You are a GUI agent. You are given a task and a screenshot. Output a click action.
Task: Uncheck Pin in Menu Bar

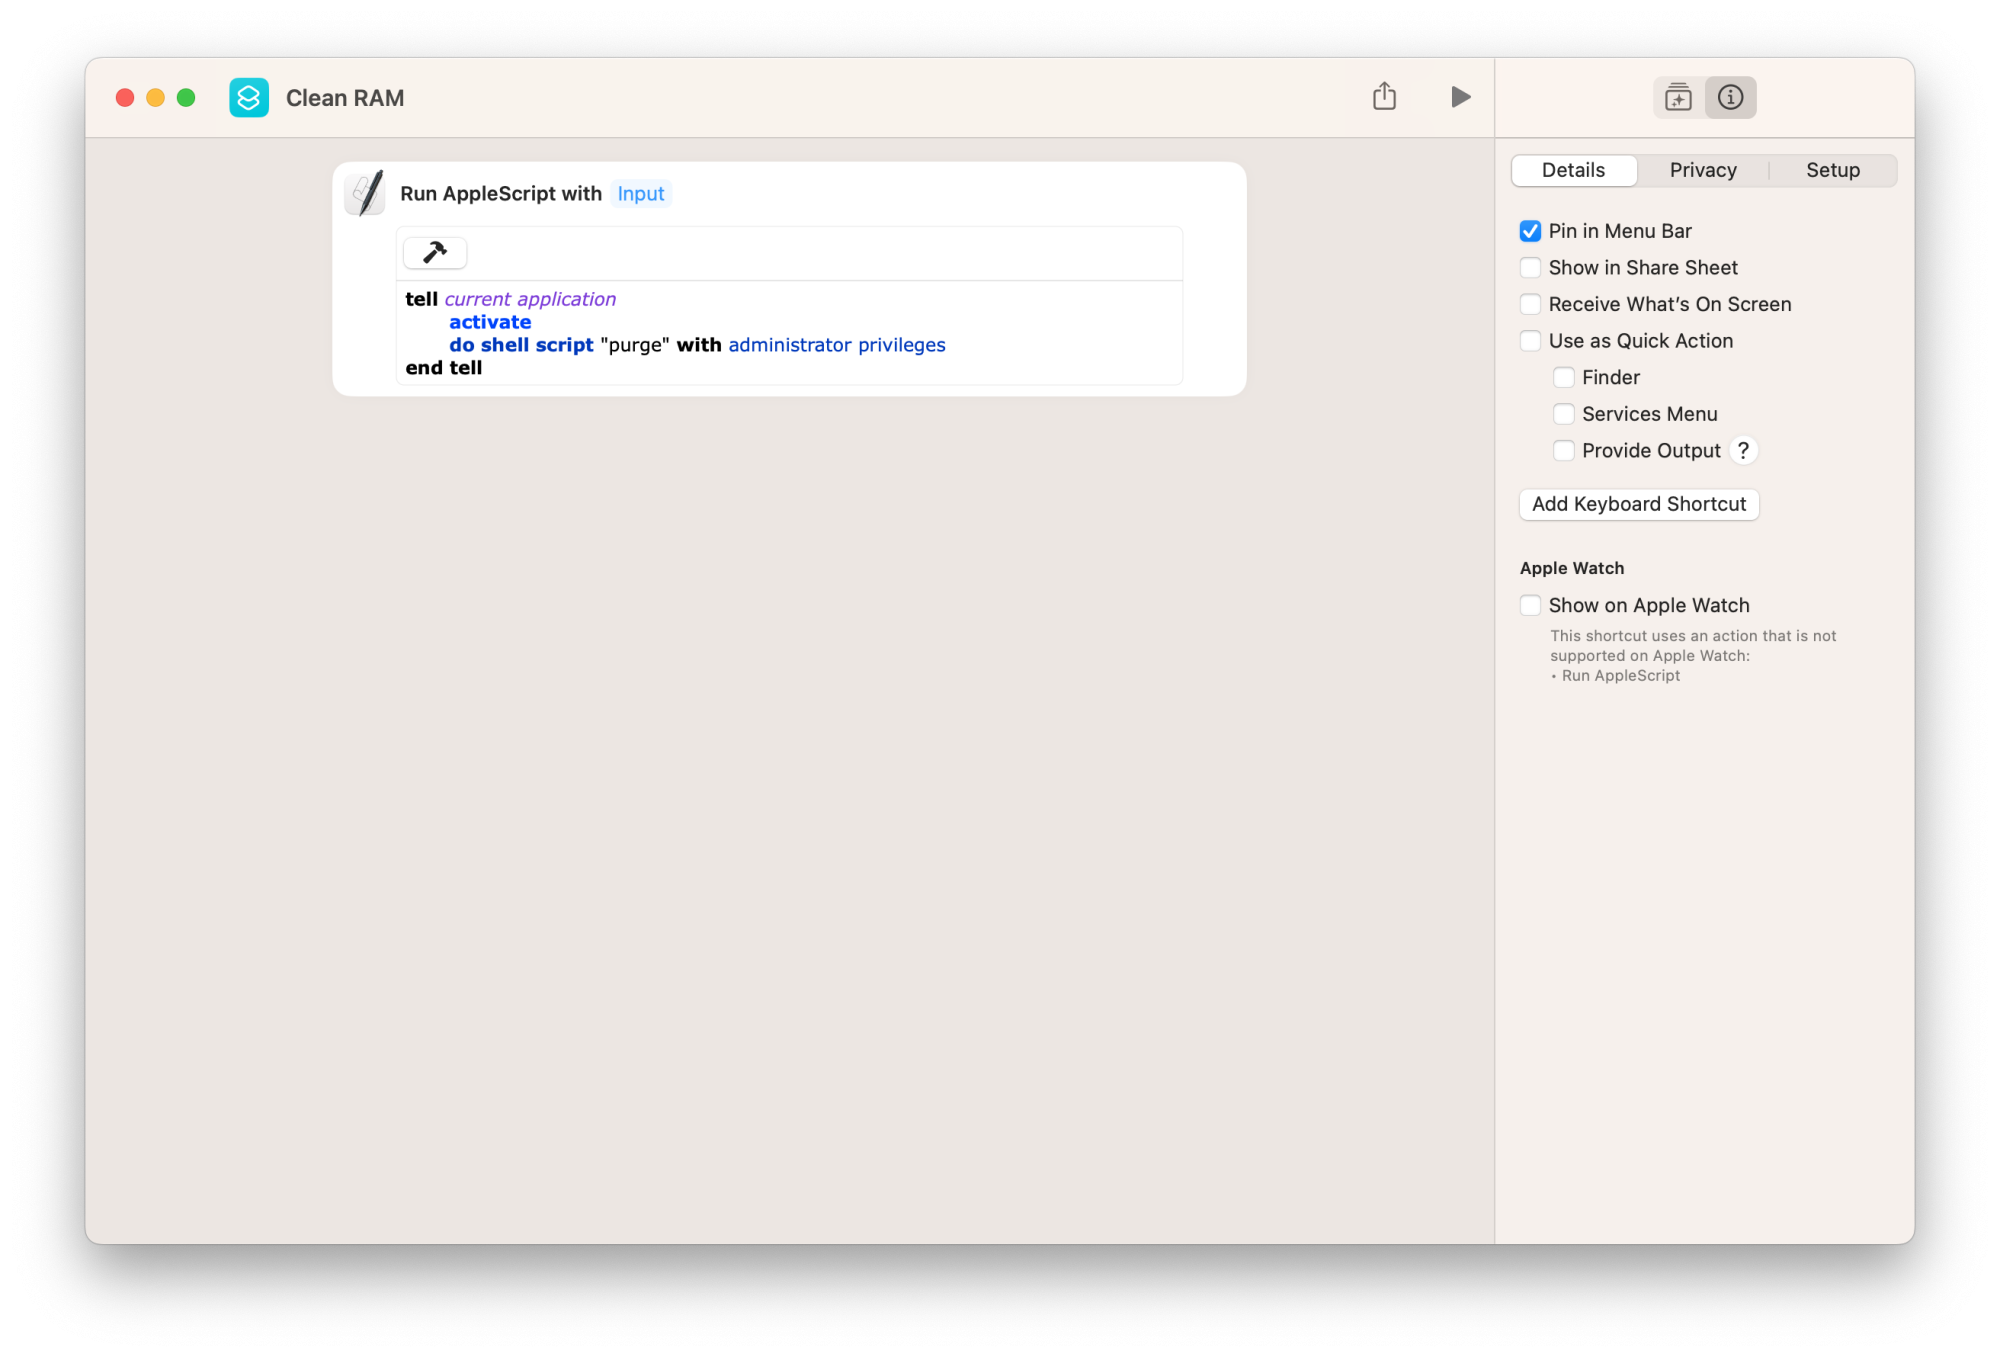tap(1530, 231)
